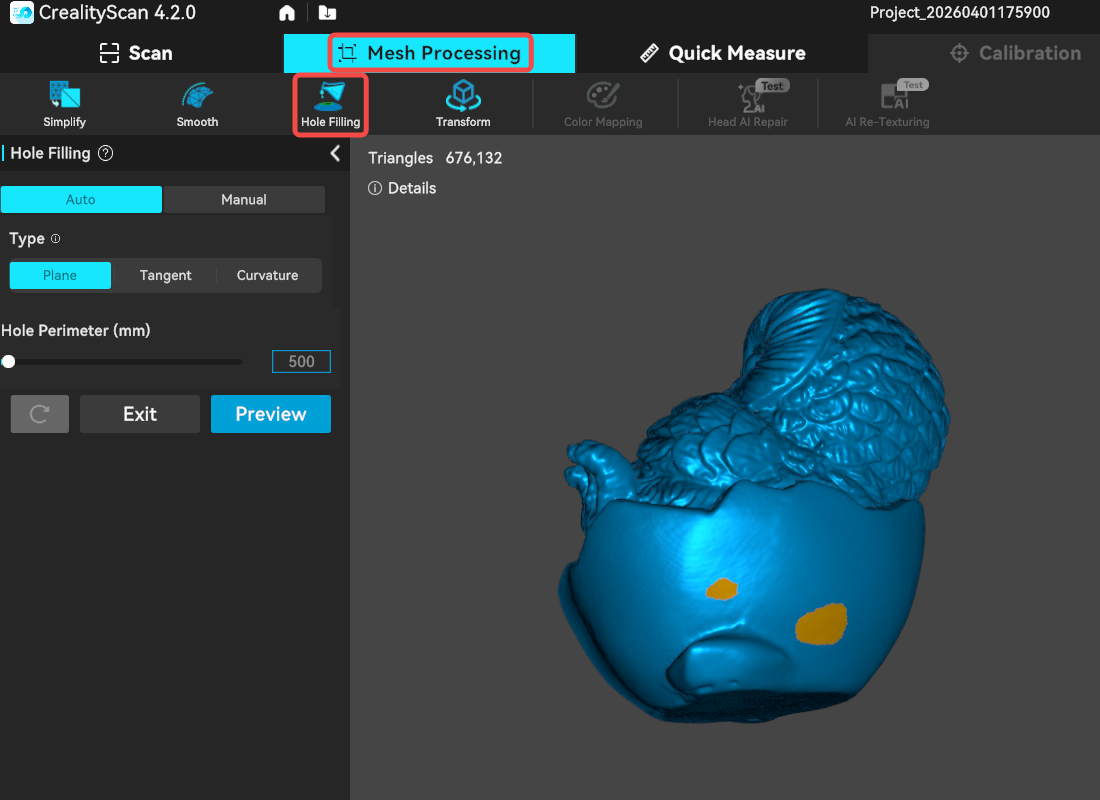Go to the Quick Measure tab
This screenshot has height=800, width=1100.
(x=722, y=53)
